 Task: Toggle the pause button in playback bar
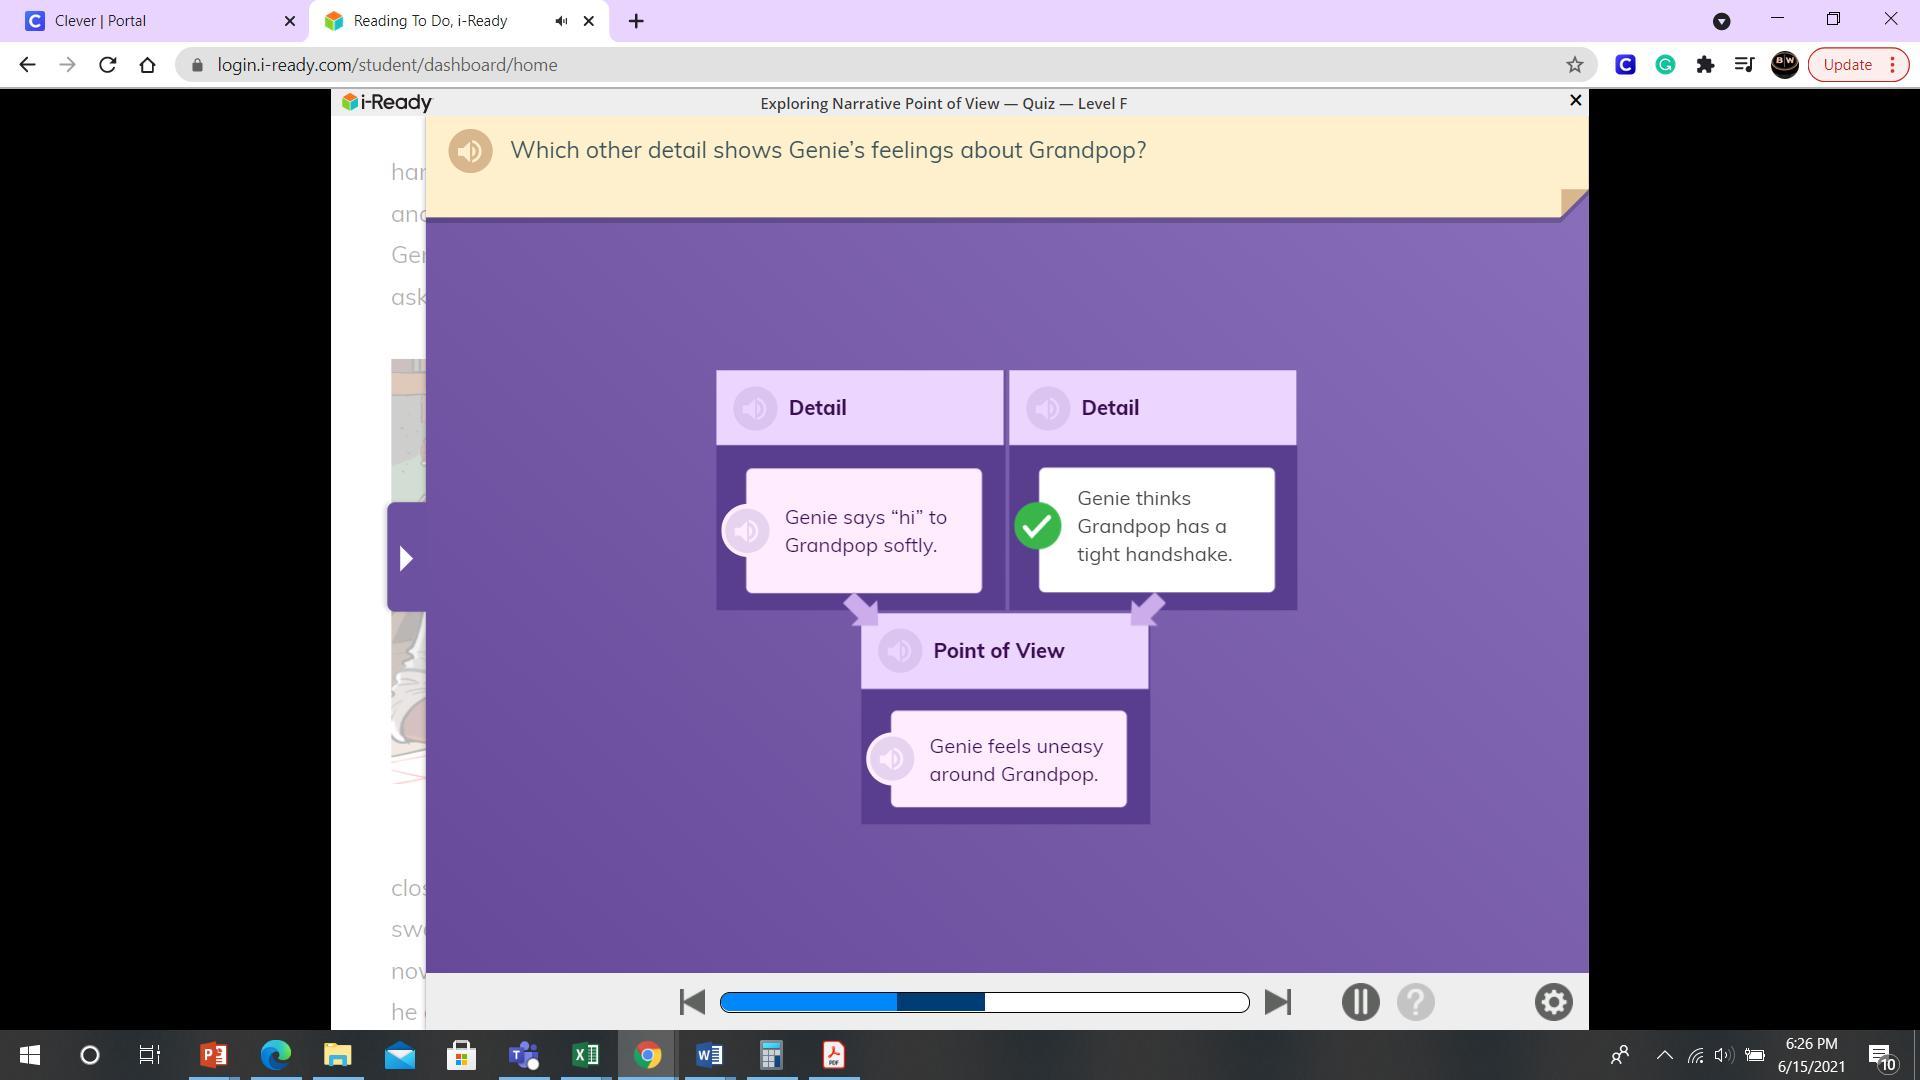tap(1360, 1001)
